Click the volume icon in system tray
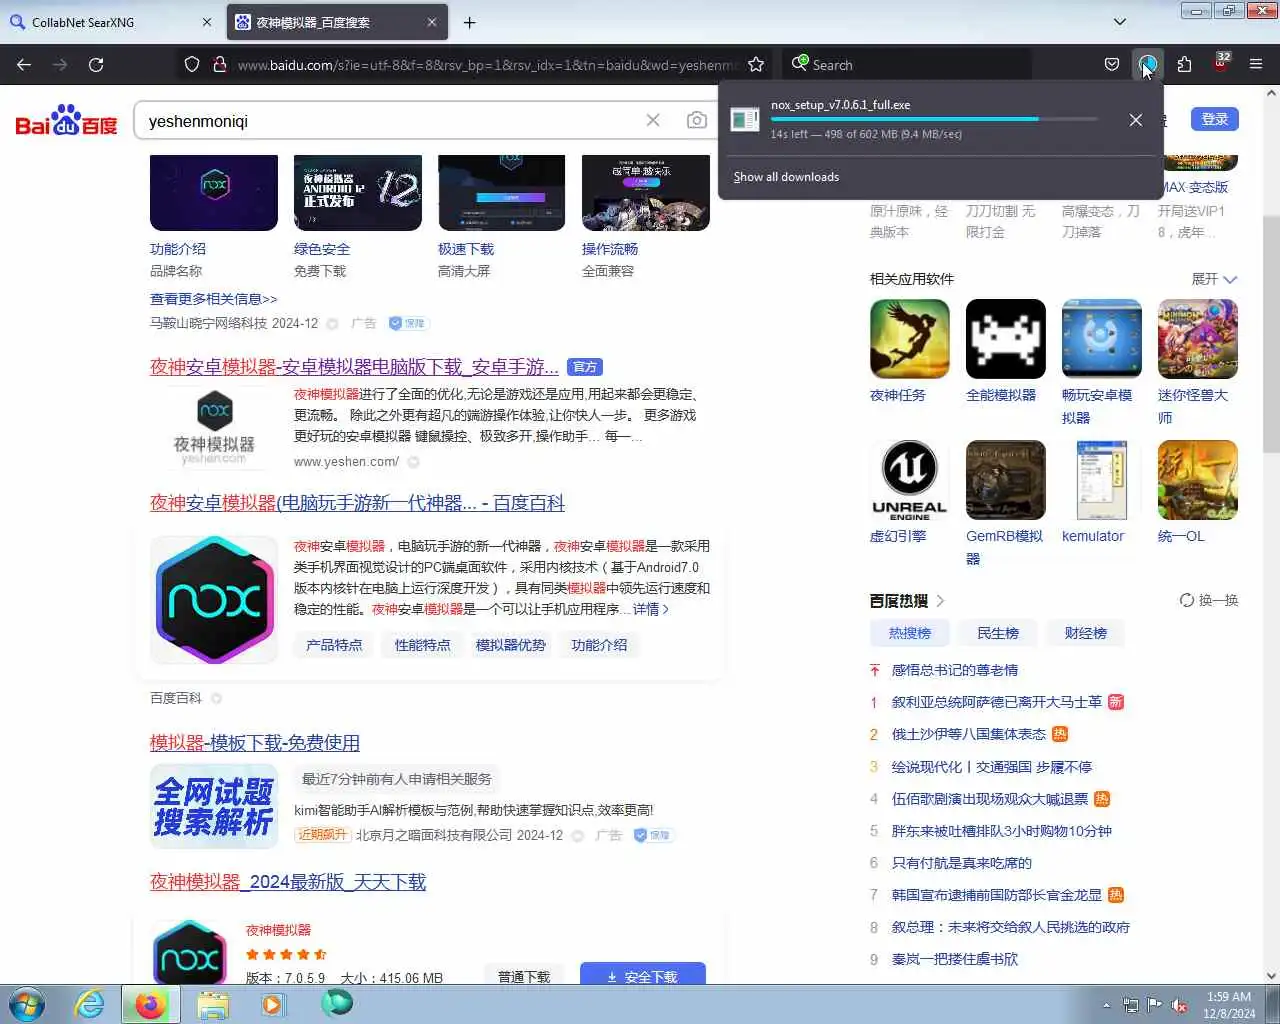 coord(1179,1005)
